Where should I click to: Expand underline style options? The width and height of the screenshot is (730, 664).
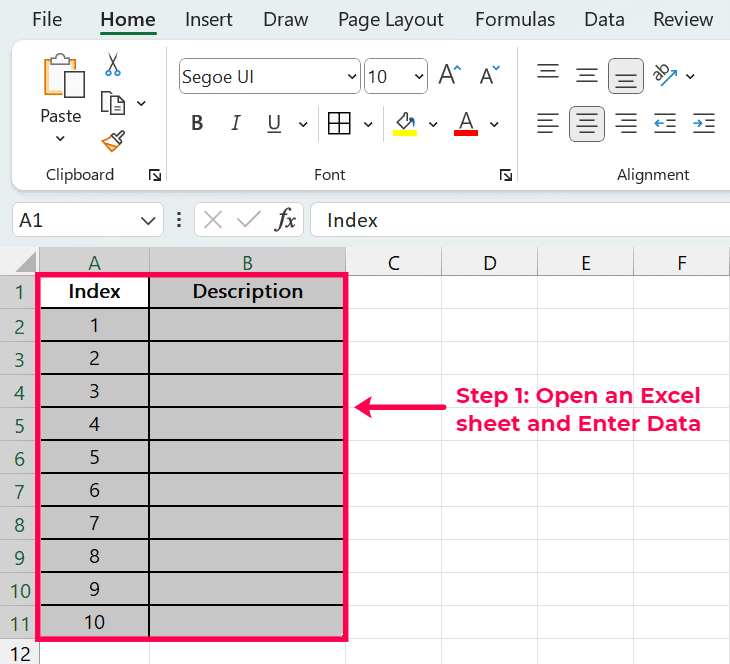(303, 124)
